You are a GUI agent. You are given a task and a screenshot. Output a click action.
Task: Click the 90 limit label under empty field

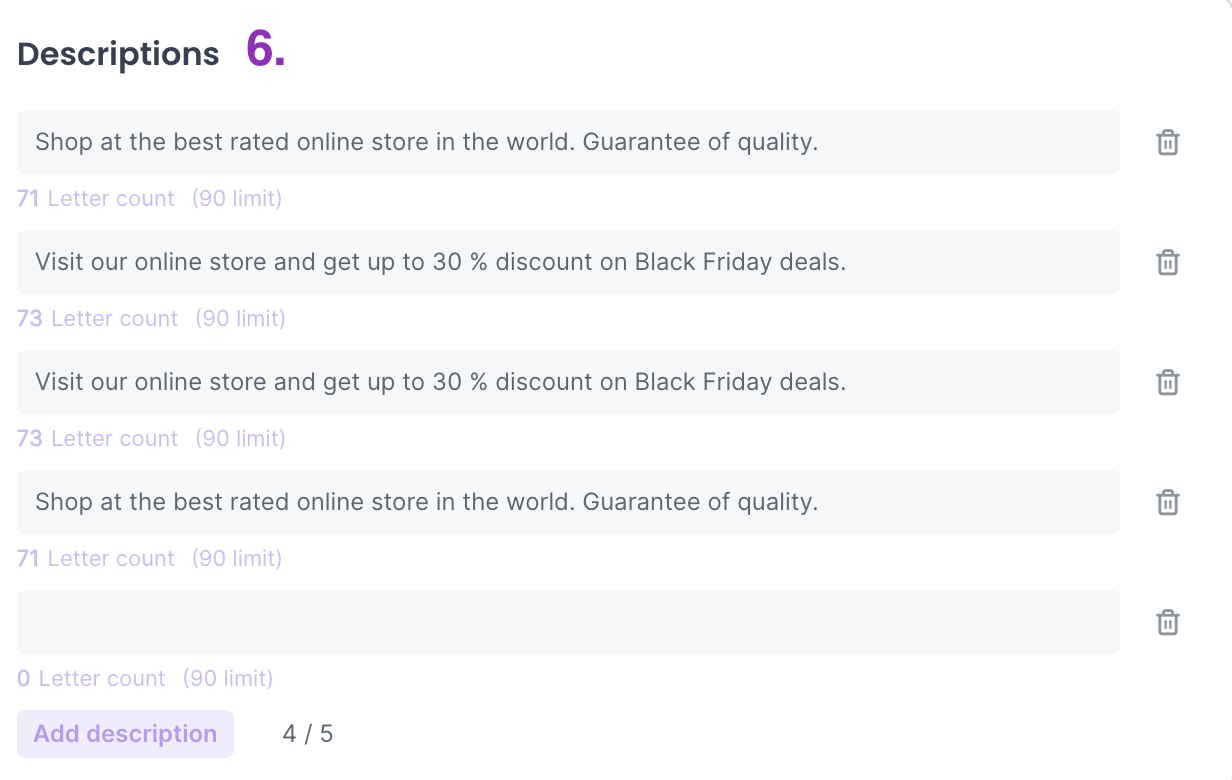coord(228,678)
